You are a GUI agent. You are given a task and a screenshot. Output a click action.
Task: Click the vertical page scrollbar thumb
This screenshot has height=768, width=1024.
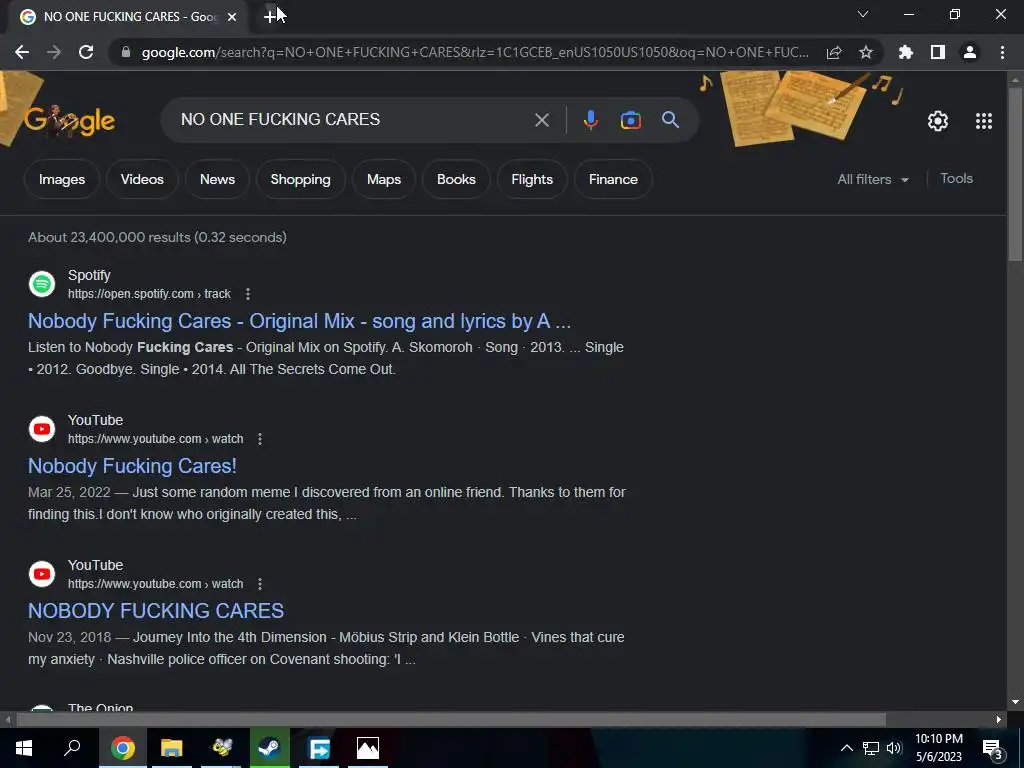1015,175
